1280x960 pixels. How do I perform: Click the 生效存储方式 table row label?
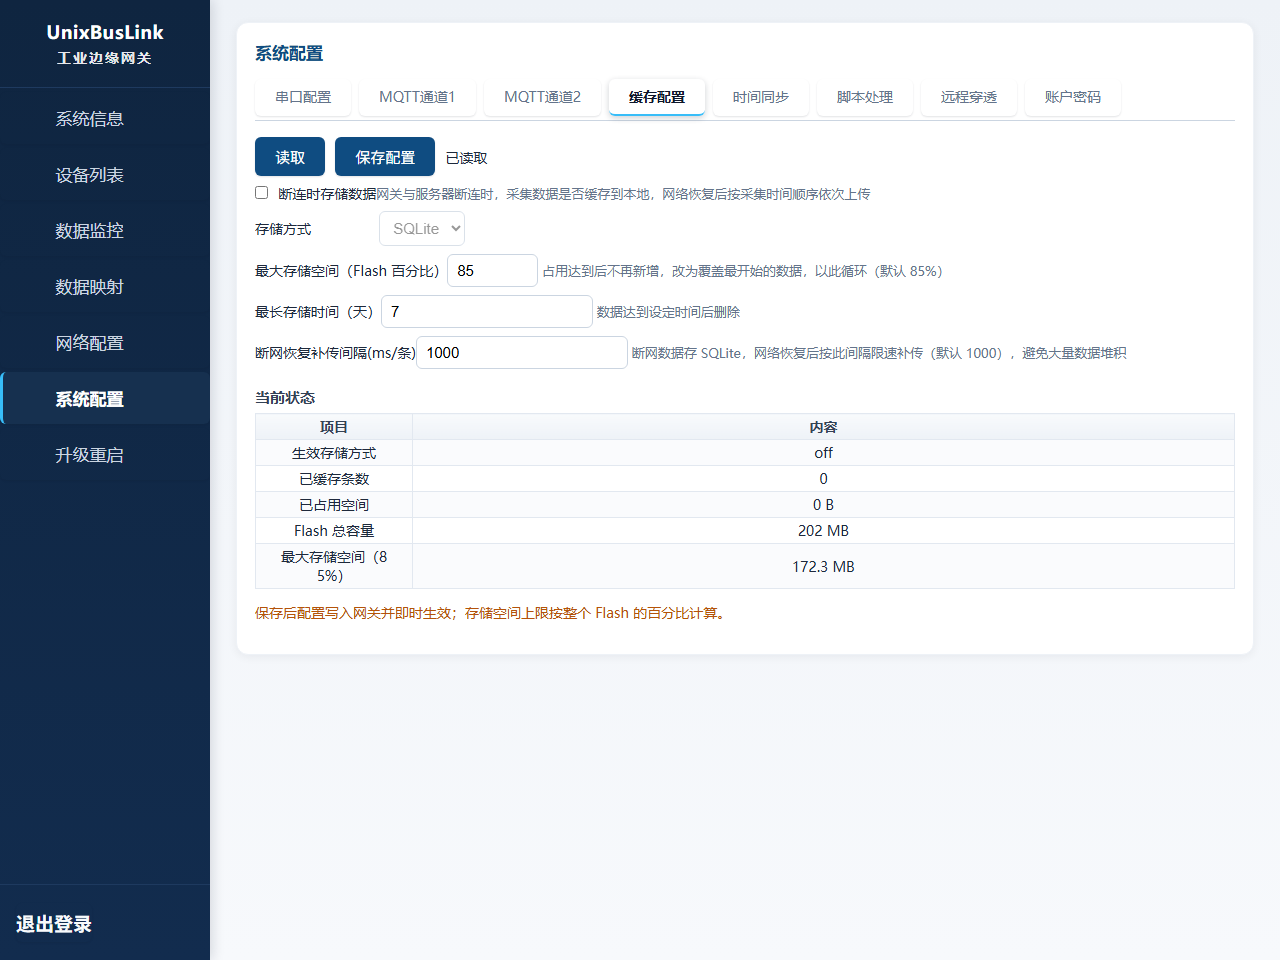pos(334,453)
